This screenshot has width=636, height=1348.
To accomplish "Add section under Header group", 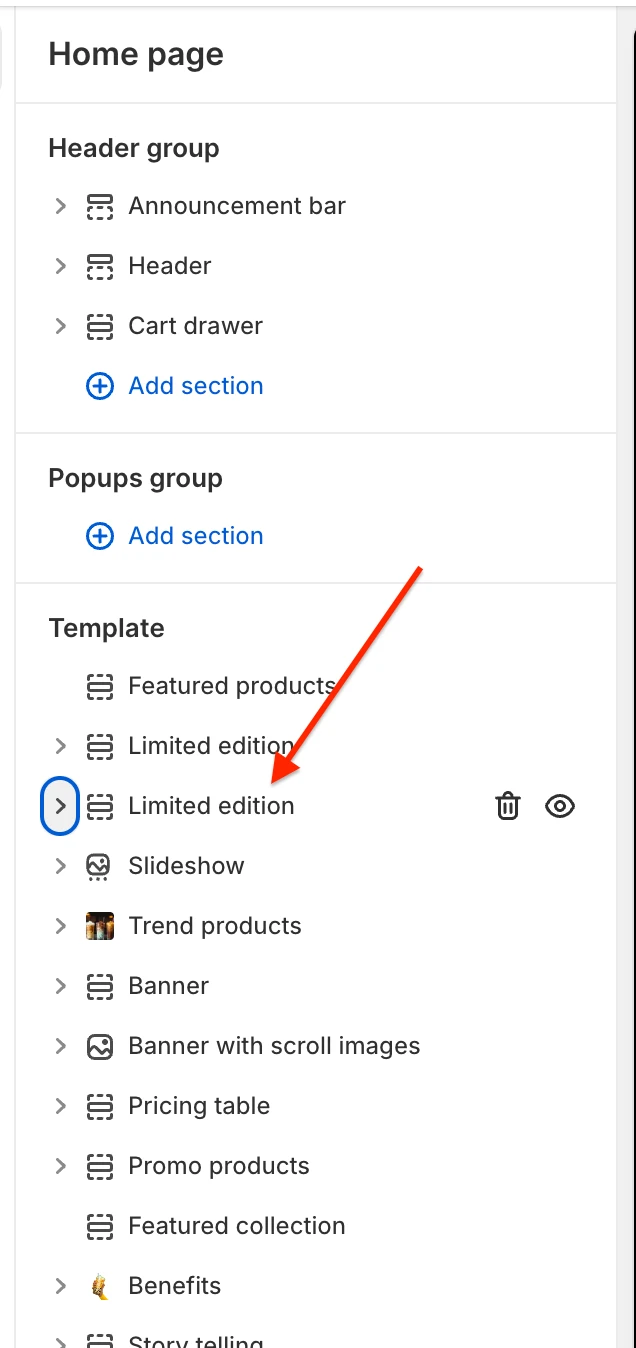I will (x=175, y=386).
